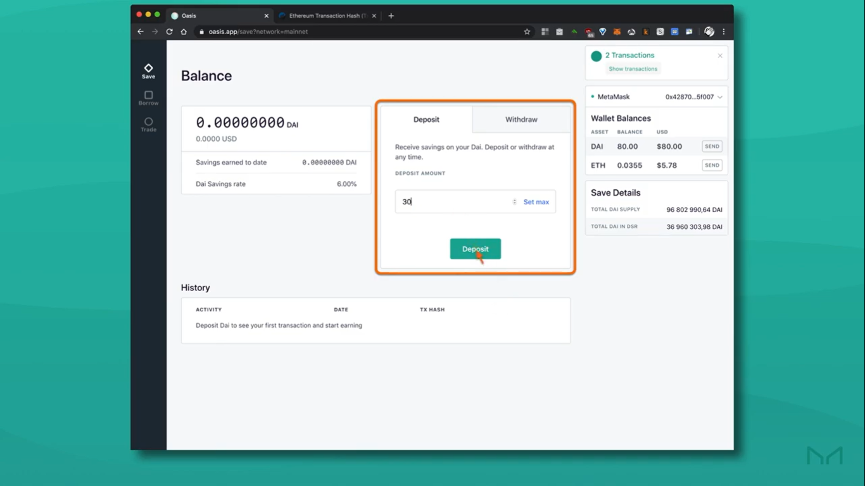Click the green Deposit button
This screenshot has height=487, width=866.
[476, 249]
